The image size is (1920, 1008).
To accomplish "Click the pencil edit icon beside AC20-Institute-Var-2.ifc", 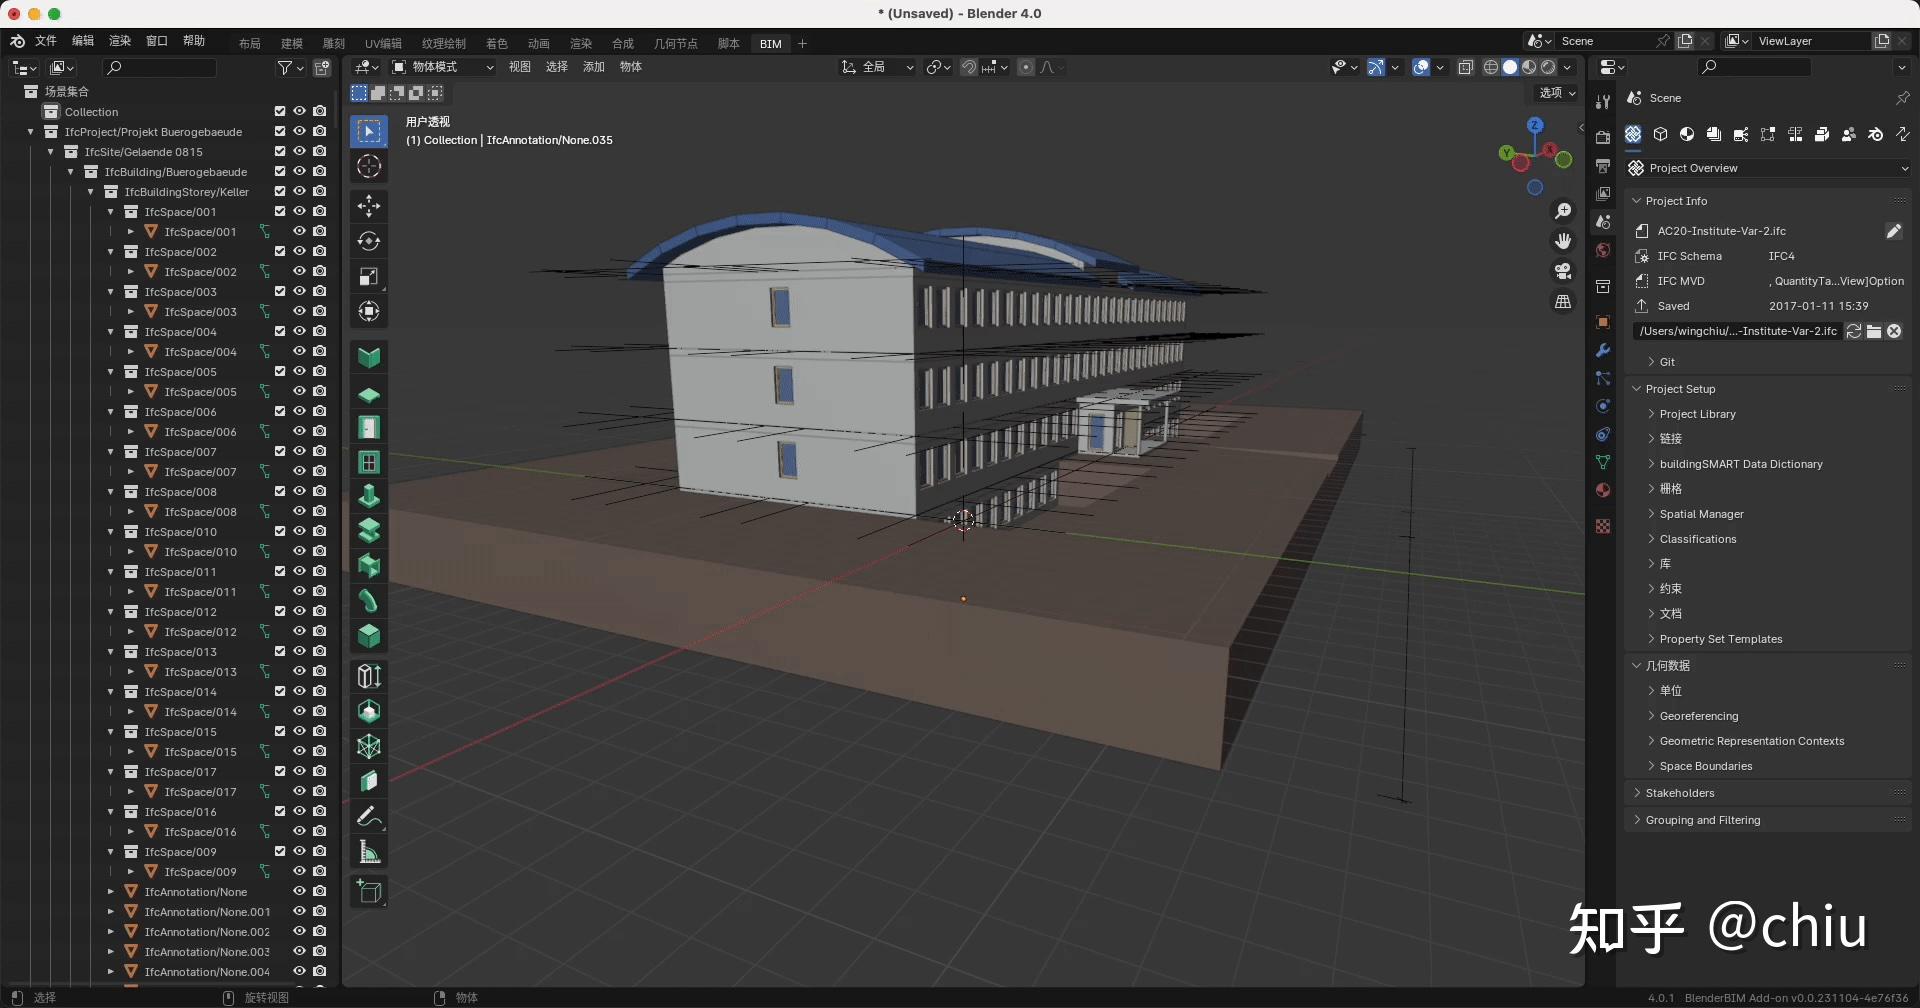I will tap(1893, 231).
